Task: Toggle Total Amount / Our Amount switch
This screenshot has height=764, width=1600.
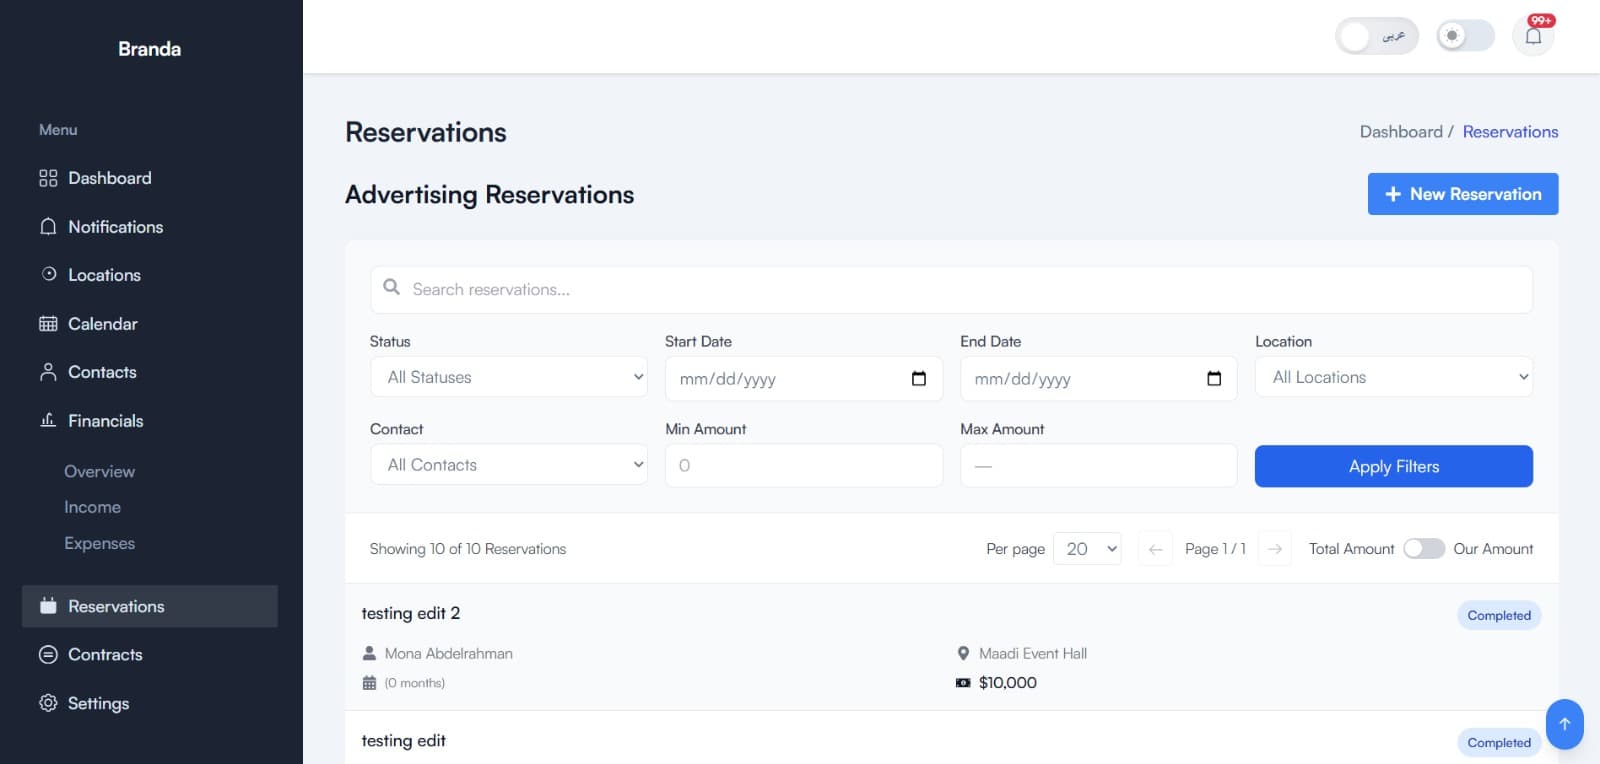Action: (1424, 548)
